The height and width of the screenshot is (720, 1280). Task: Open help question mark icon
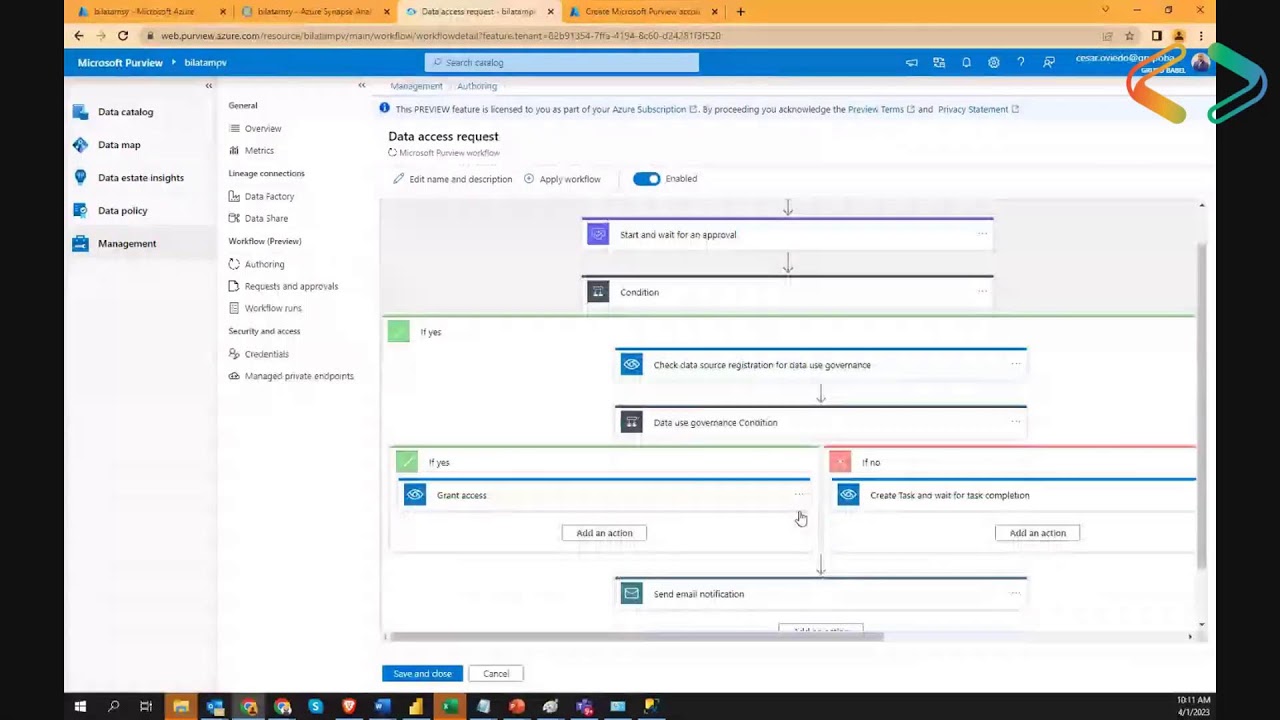point(1020,63)
